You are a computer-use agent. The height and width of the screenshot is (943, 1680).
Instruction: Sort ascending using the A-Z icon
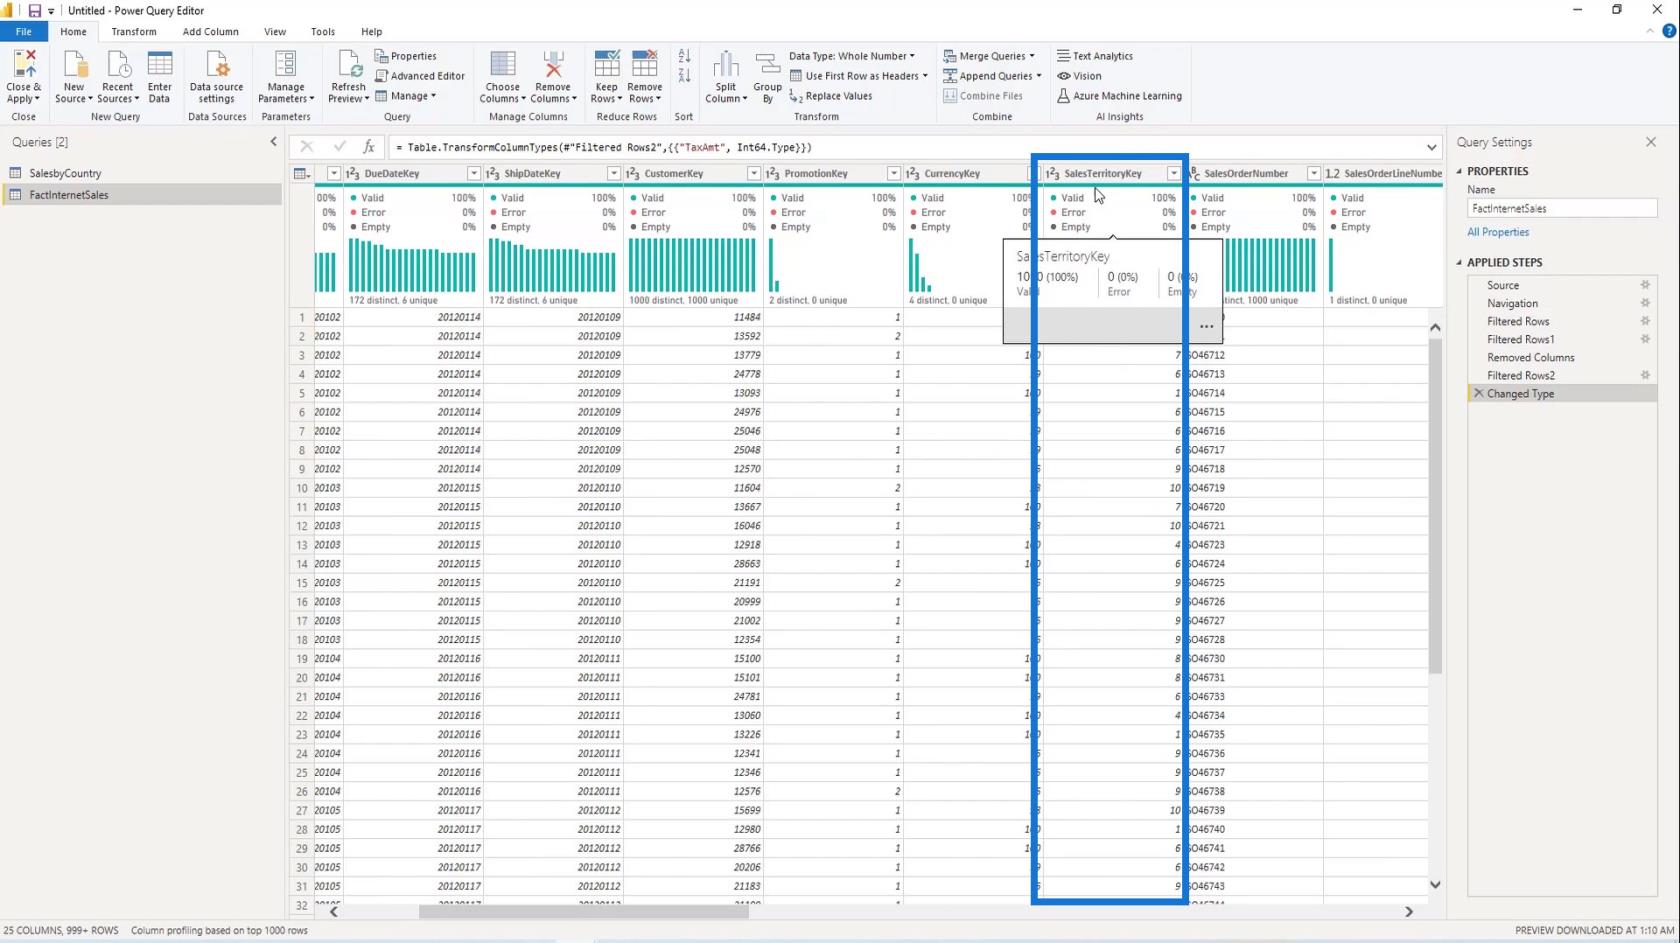684,56
